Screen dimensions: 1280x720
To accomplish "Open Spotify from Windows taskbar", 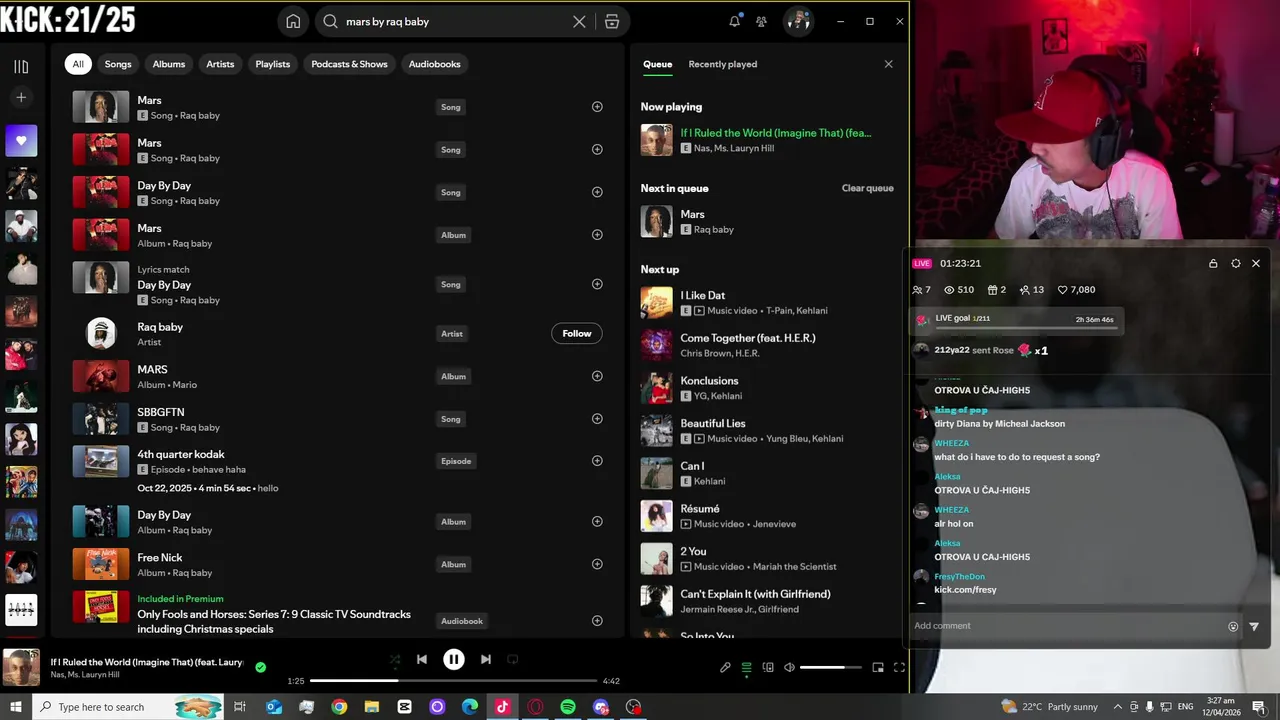I will 568,707.
